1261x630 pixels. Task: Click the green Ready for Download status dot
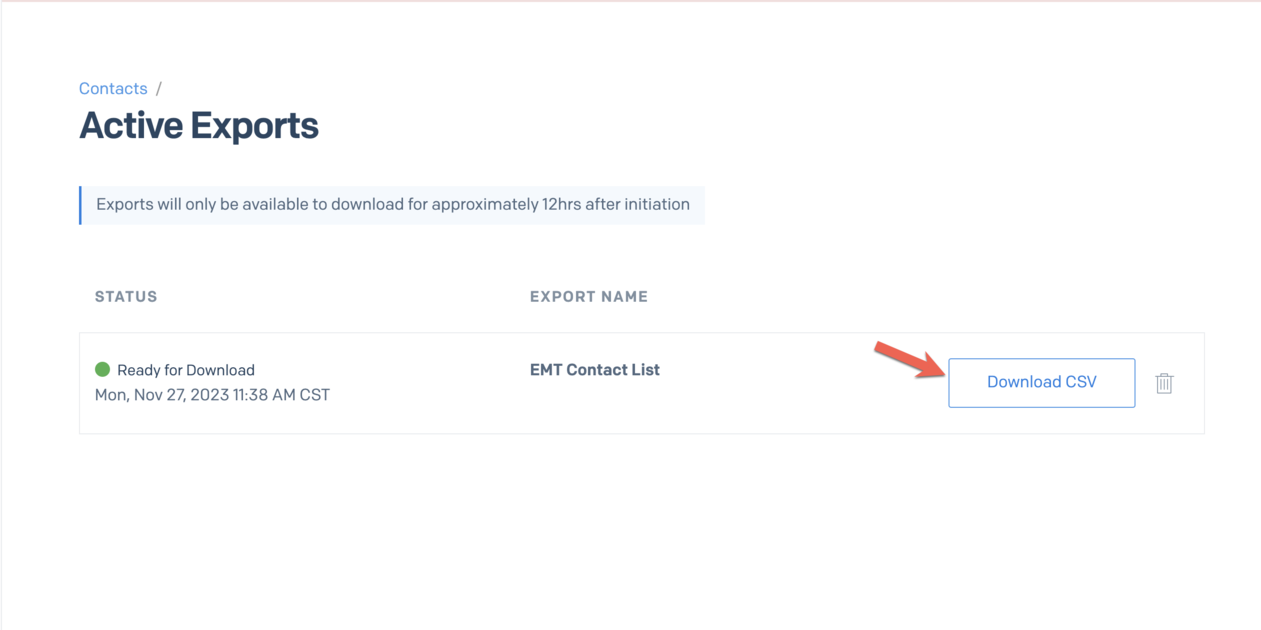point(102,369)
